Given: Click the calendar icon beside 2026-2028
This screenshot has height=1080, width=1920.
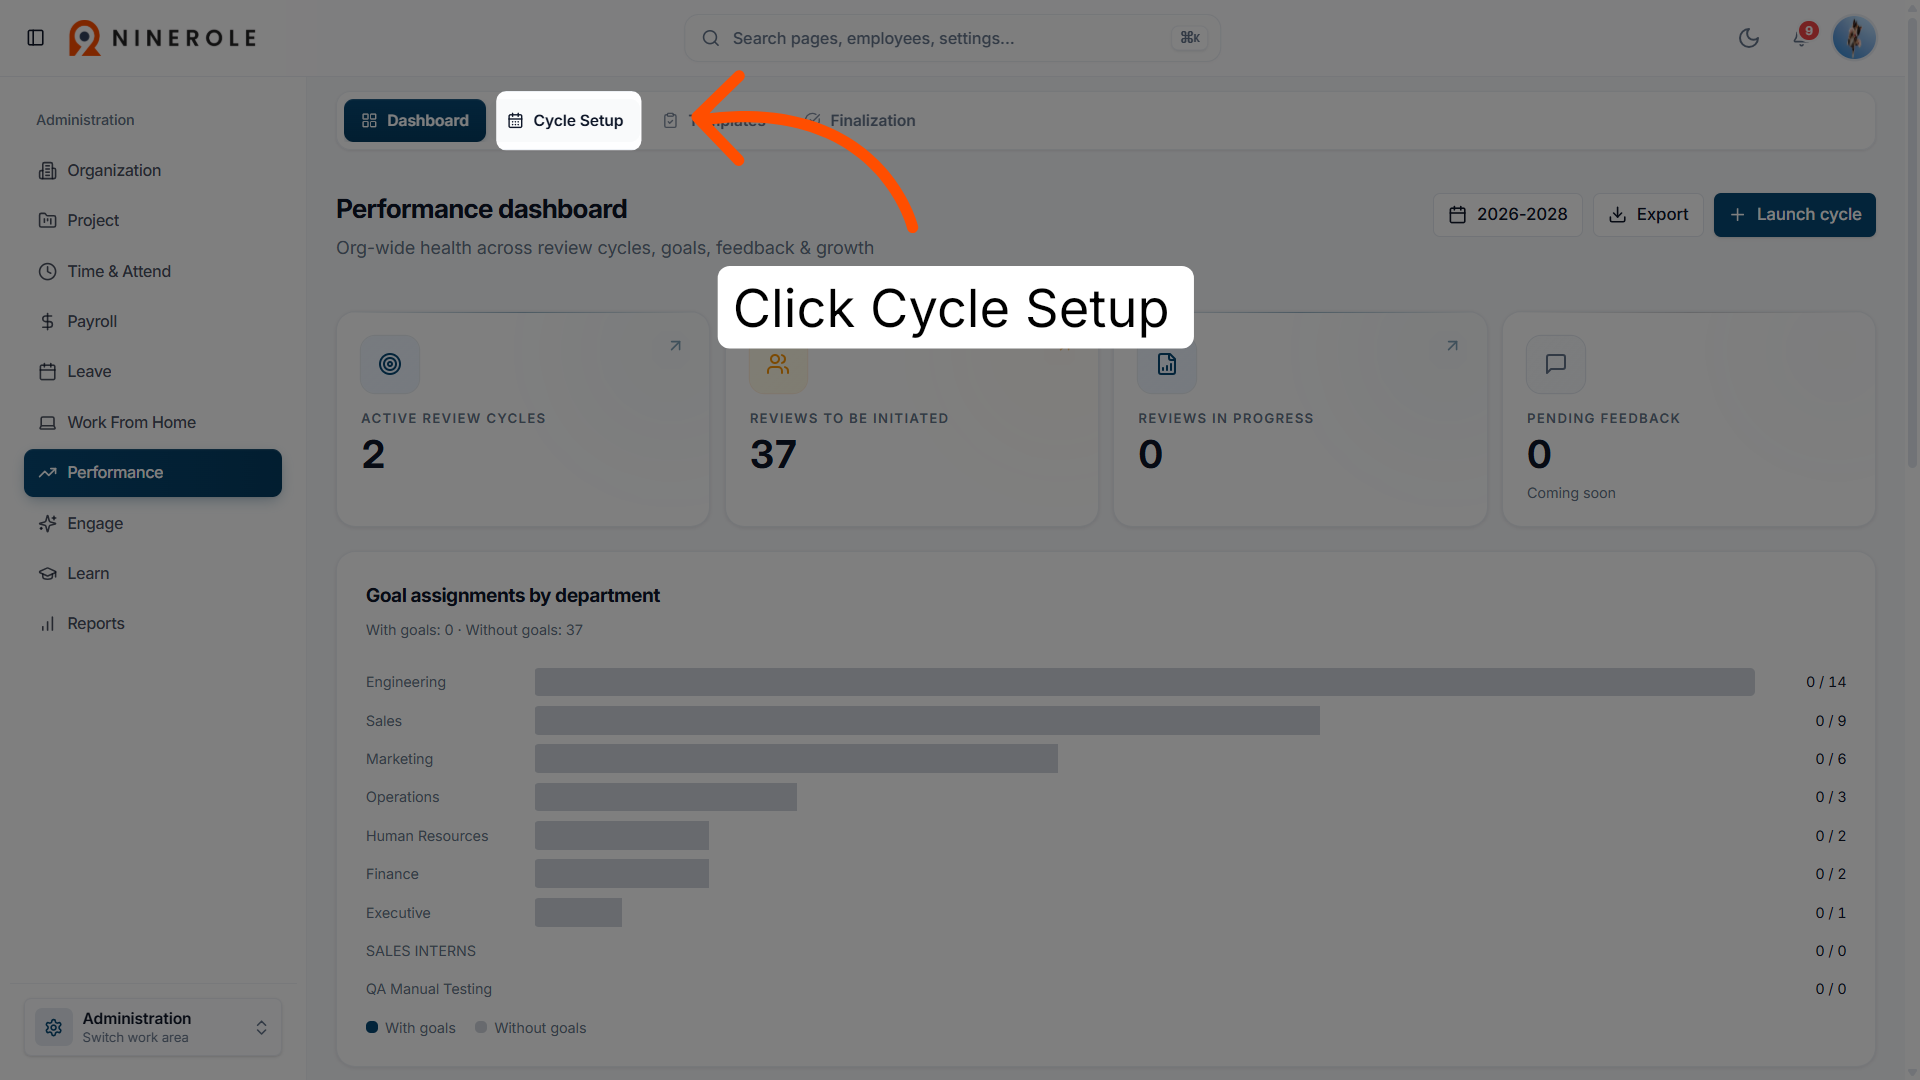Looking at the screenshot, I should (x=1458, y=214).
